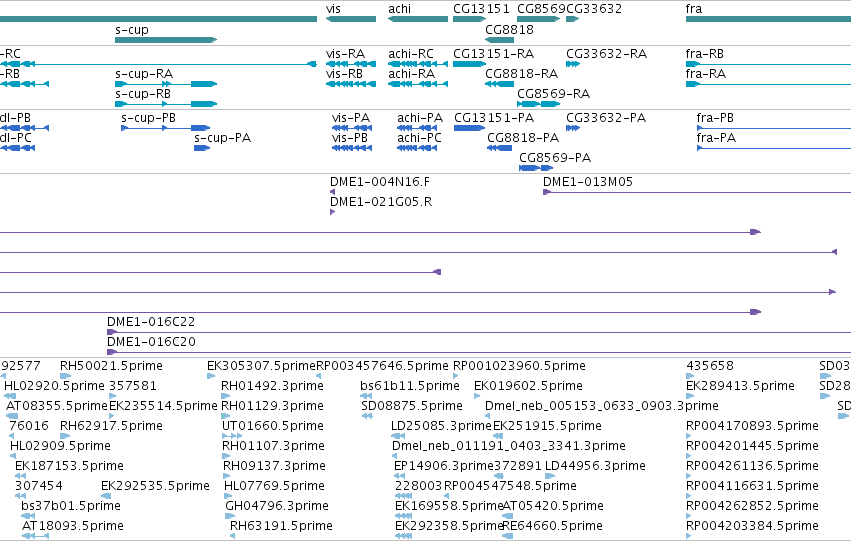Click achi-PC protein label
The height and width of the screenshot is (541, 851).
click(419, 138)
